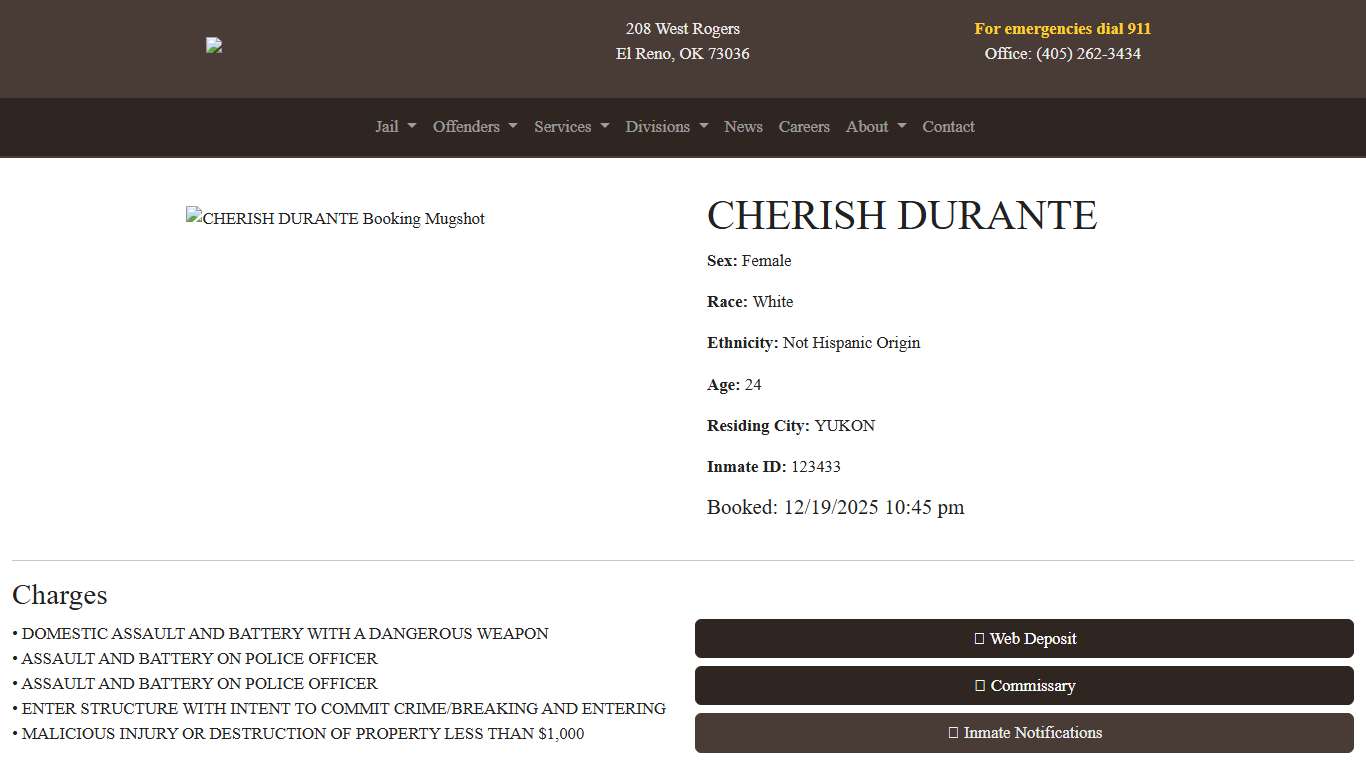The height and width of the screenshot is (768, 1366).
Task: Click the Commissary button
Action: (1025, 686)
